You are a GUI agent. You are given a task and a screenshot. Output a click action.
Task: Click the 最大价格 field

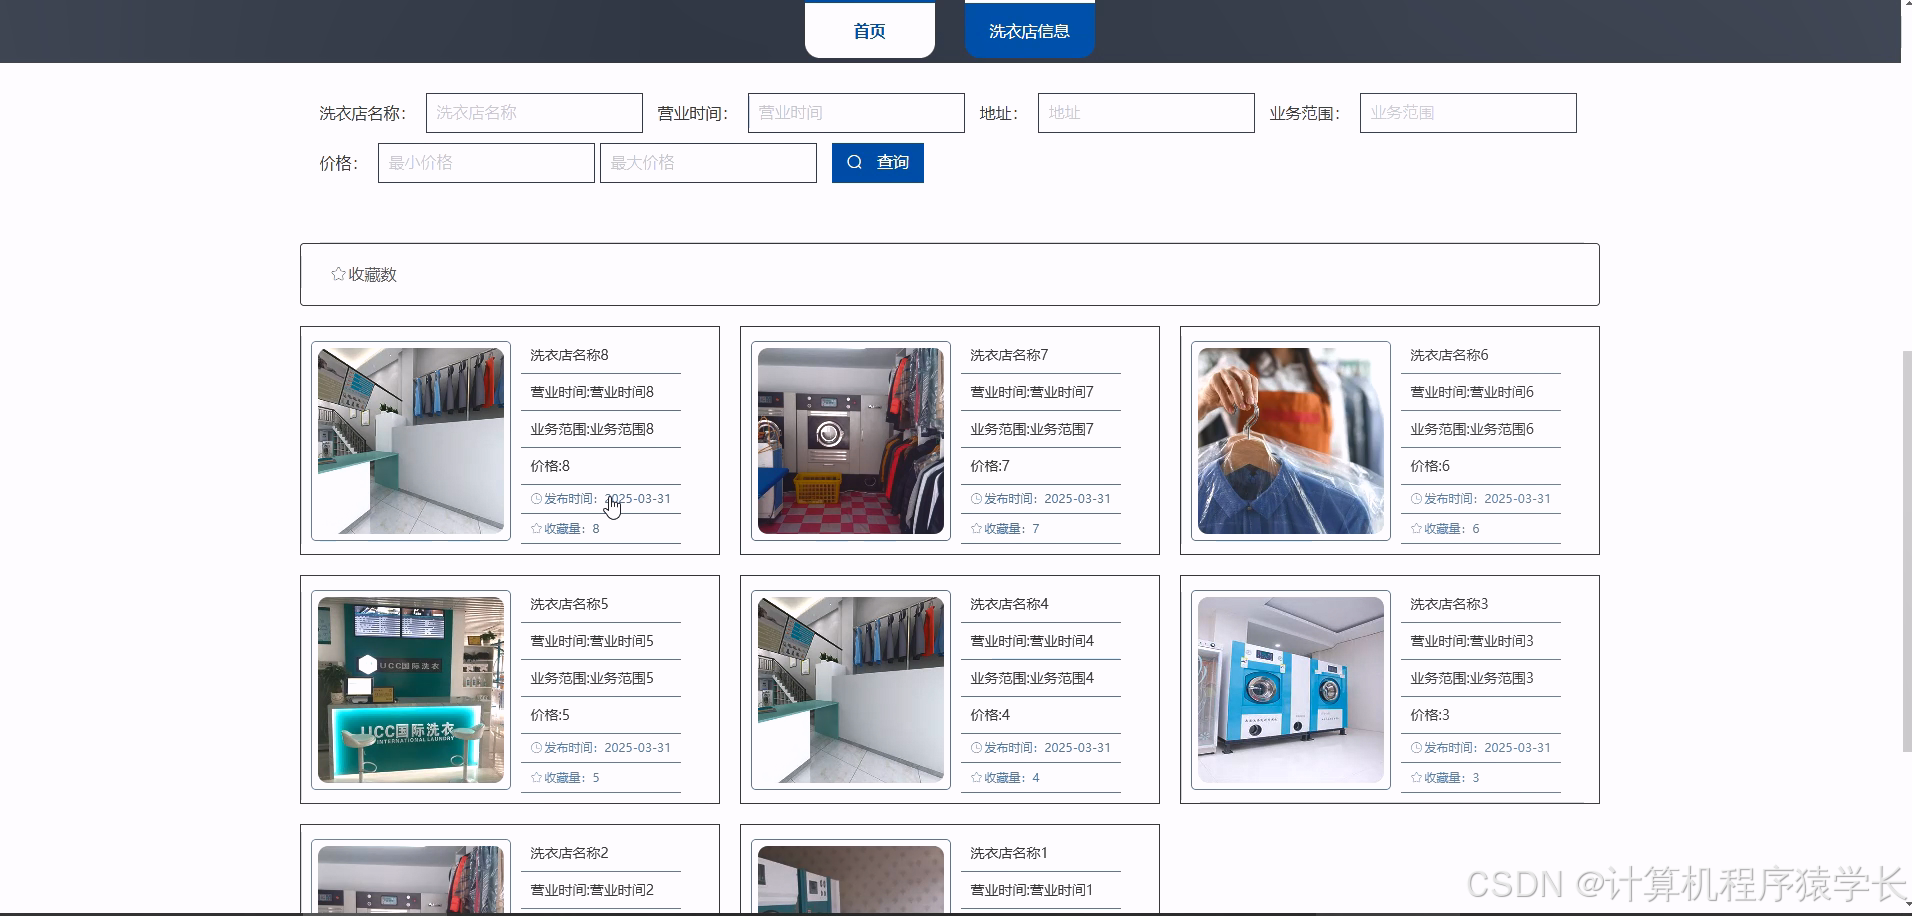pos(708,163)
